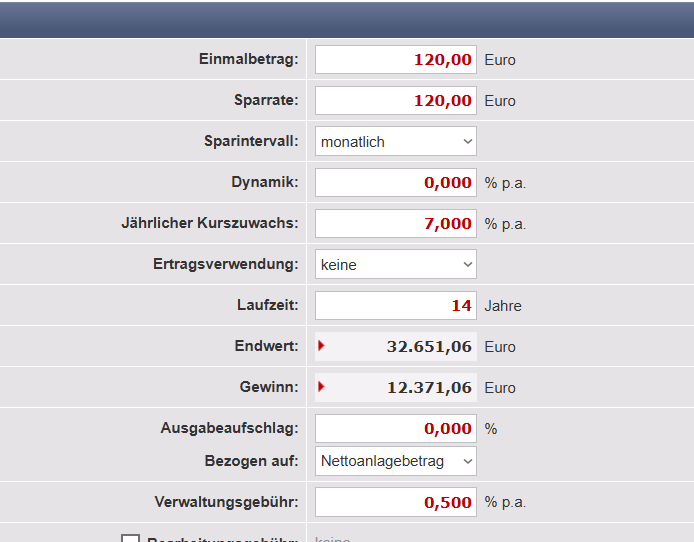Edit the Jährlicher Kurszuwachs field
The image size is (694, 542).
click(x=396, y=224)
